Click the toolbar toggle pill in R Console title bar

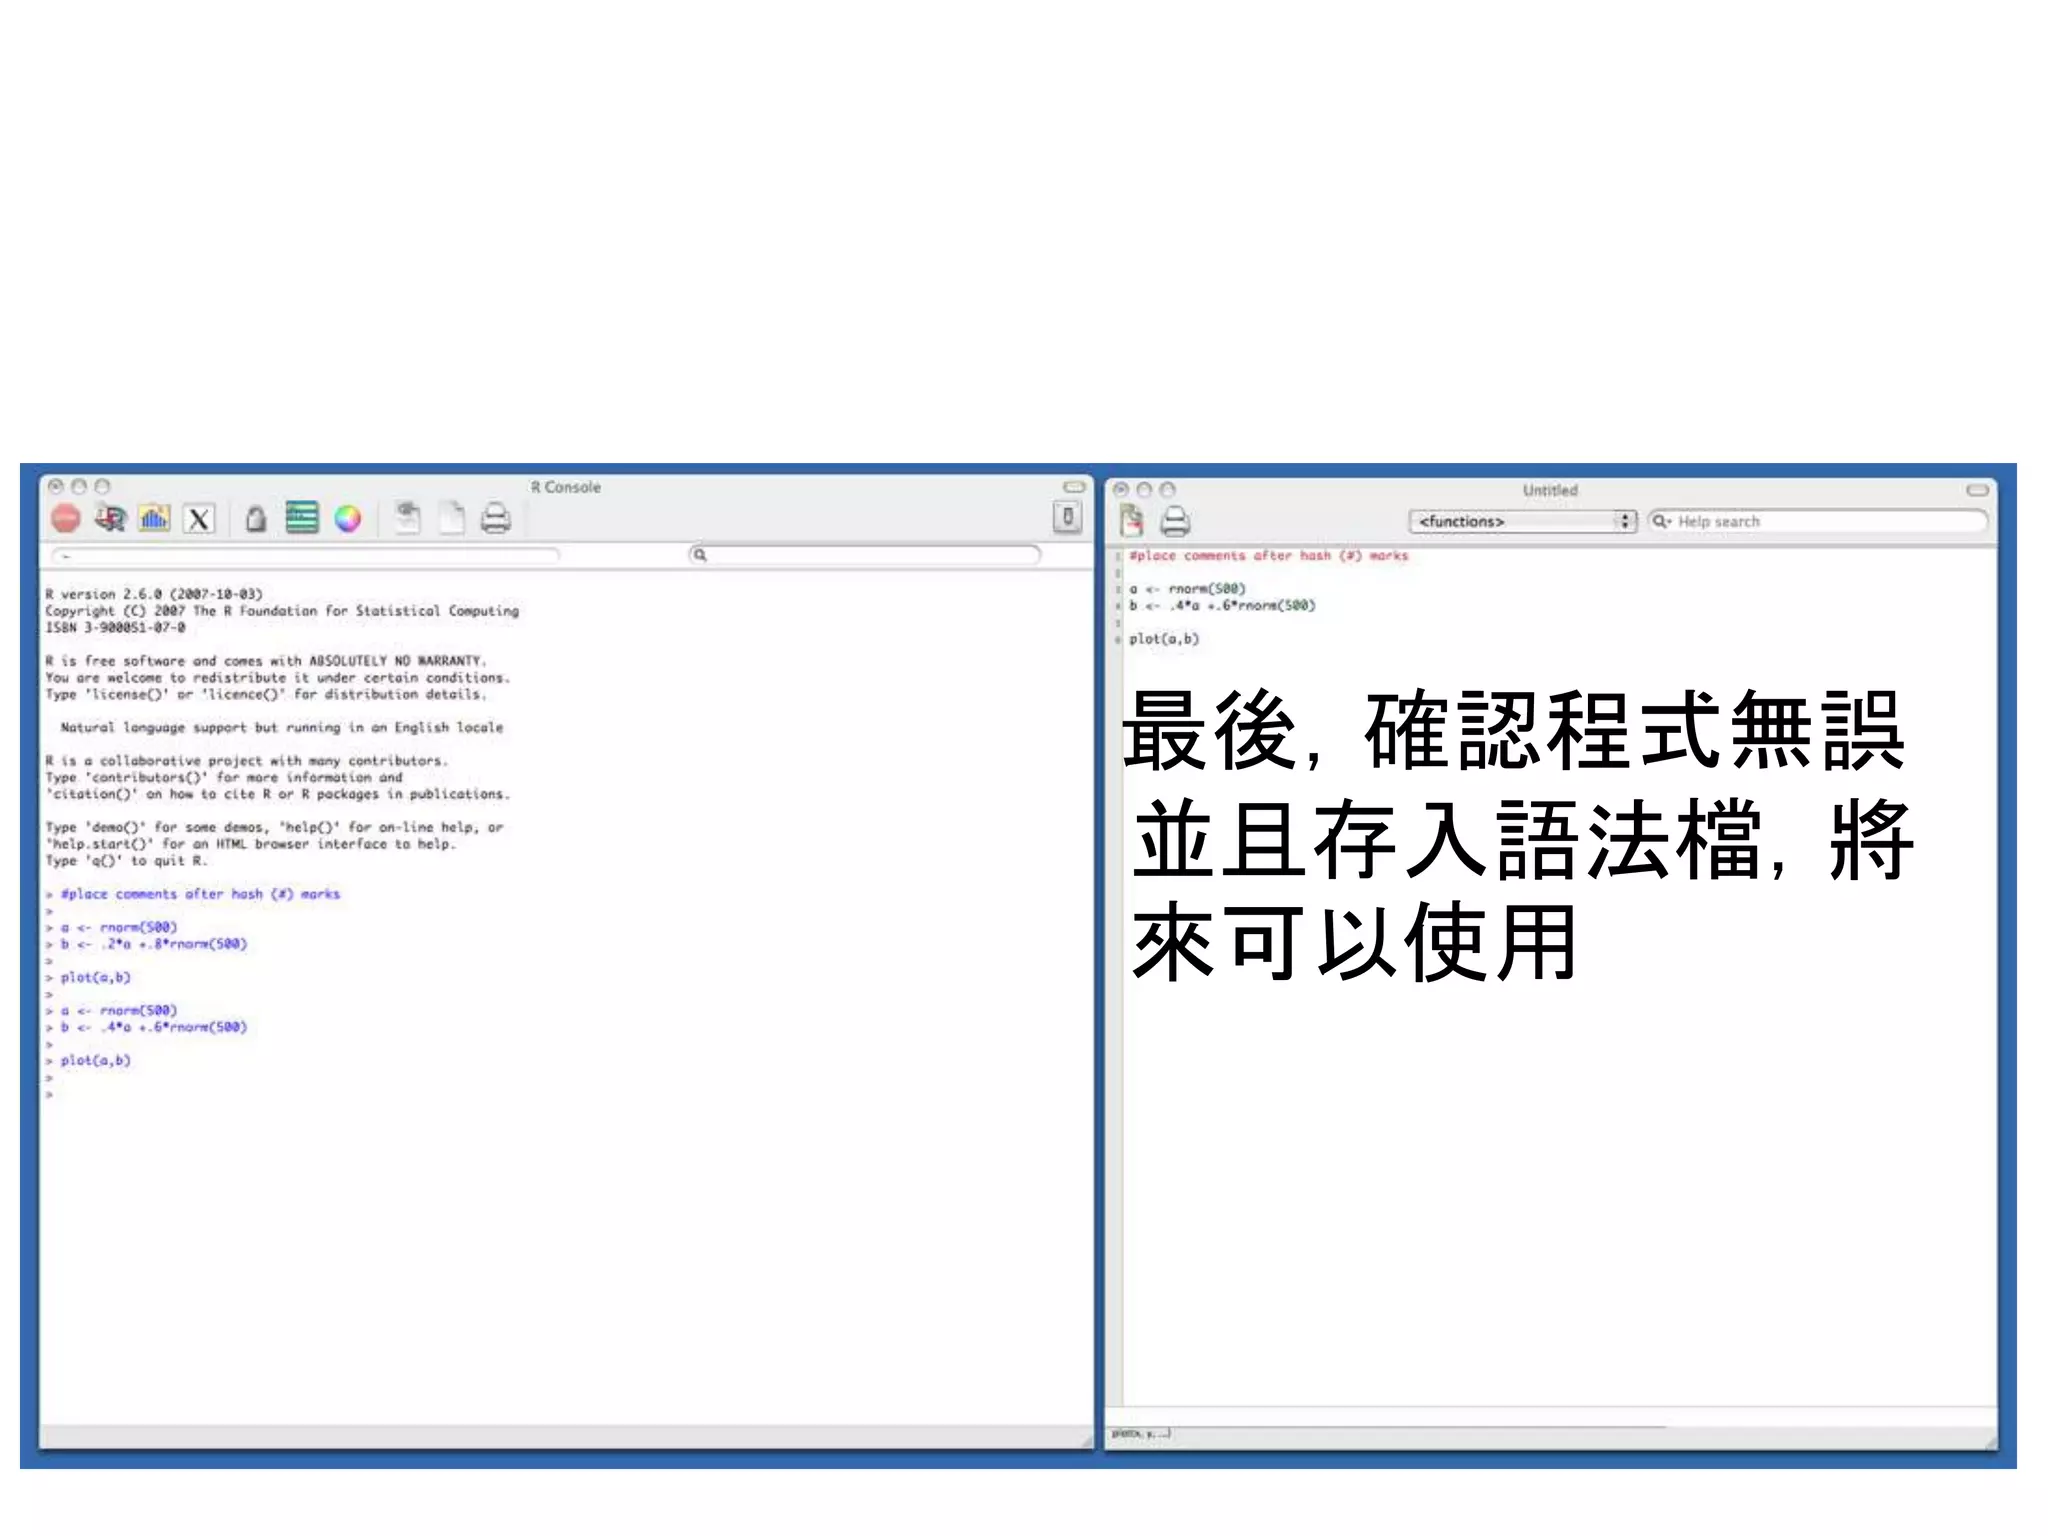click(x=1074, y=487)
